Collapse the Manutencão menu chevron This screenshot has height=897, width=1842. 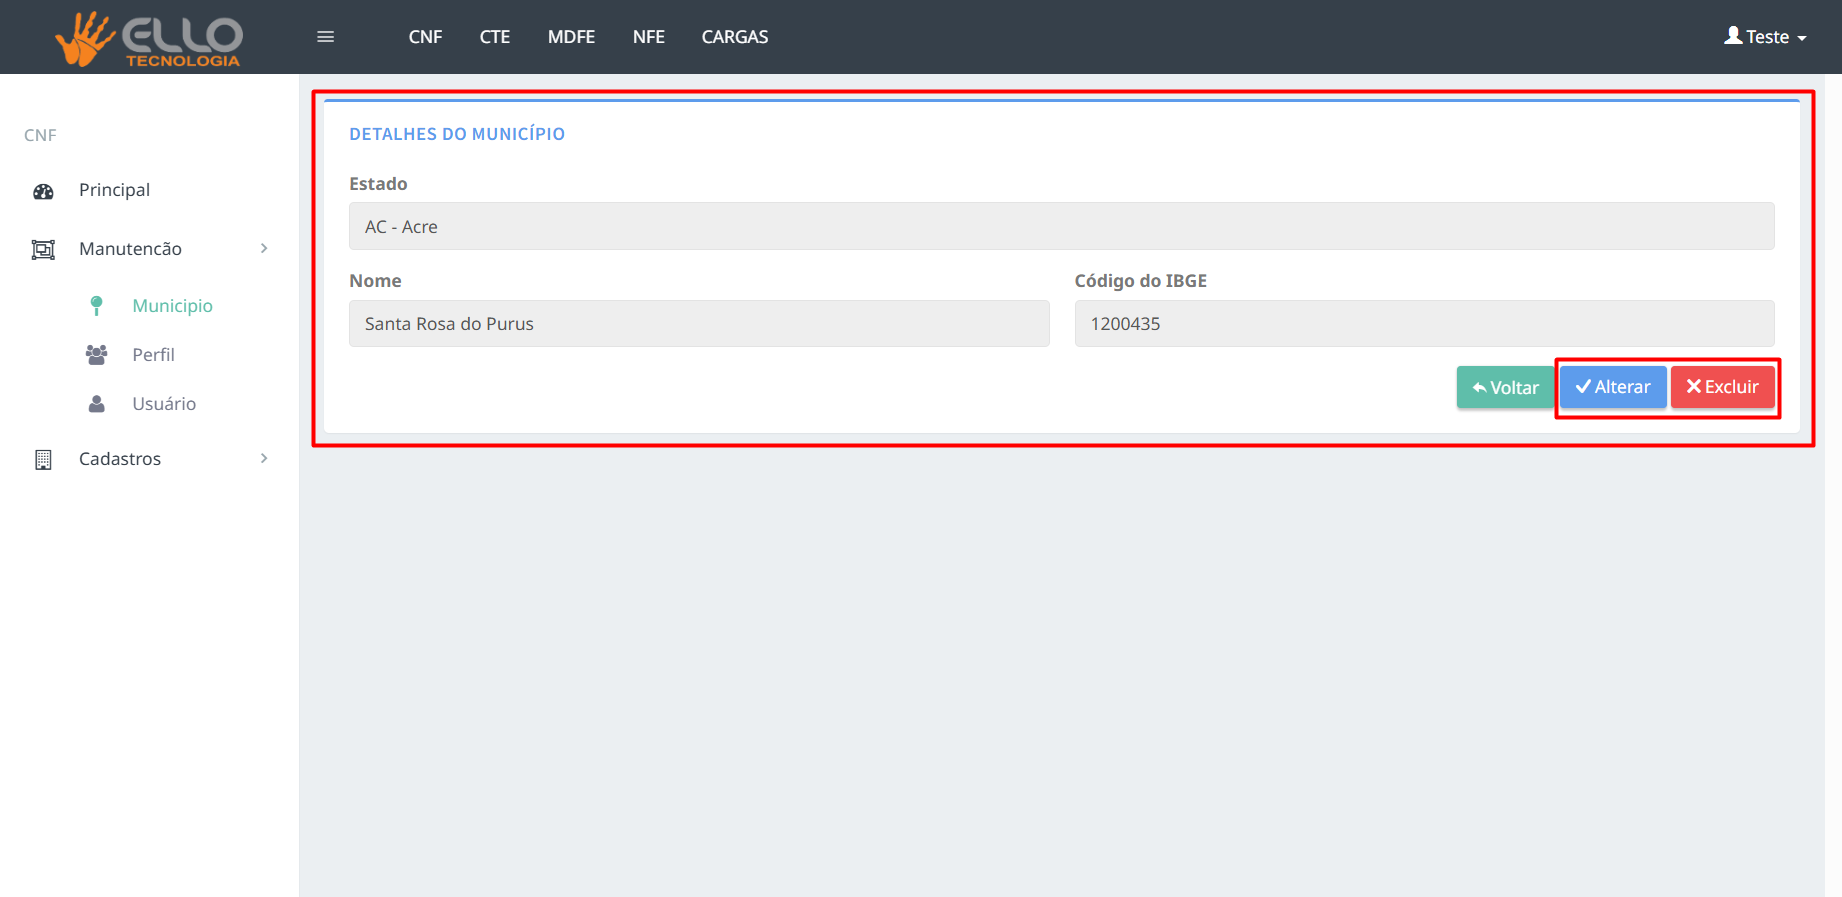click(264, 249)
